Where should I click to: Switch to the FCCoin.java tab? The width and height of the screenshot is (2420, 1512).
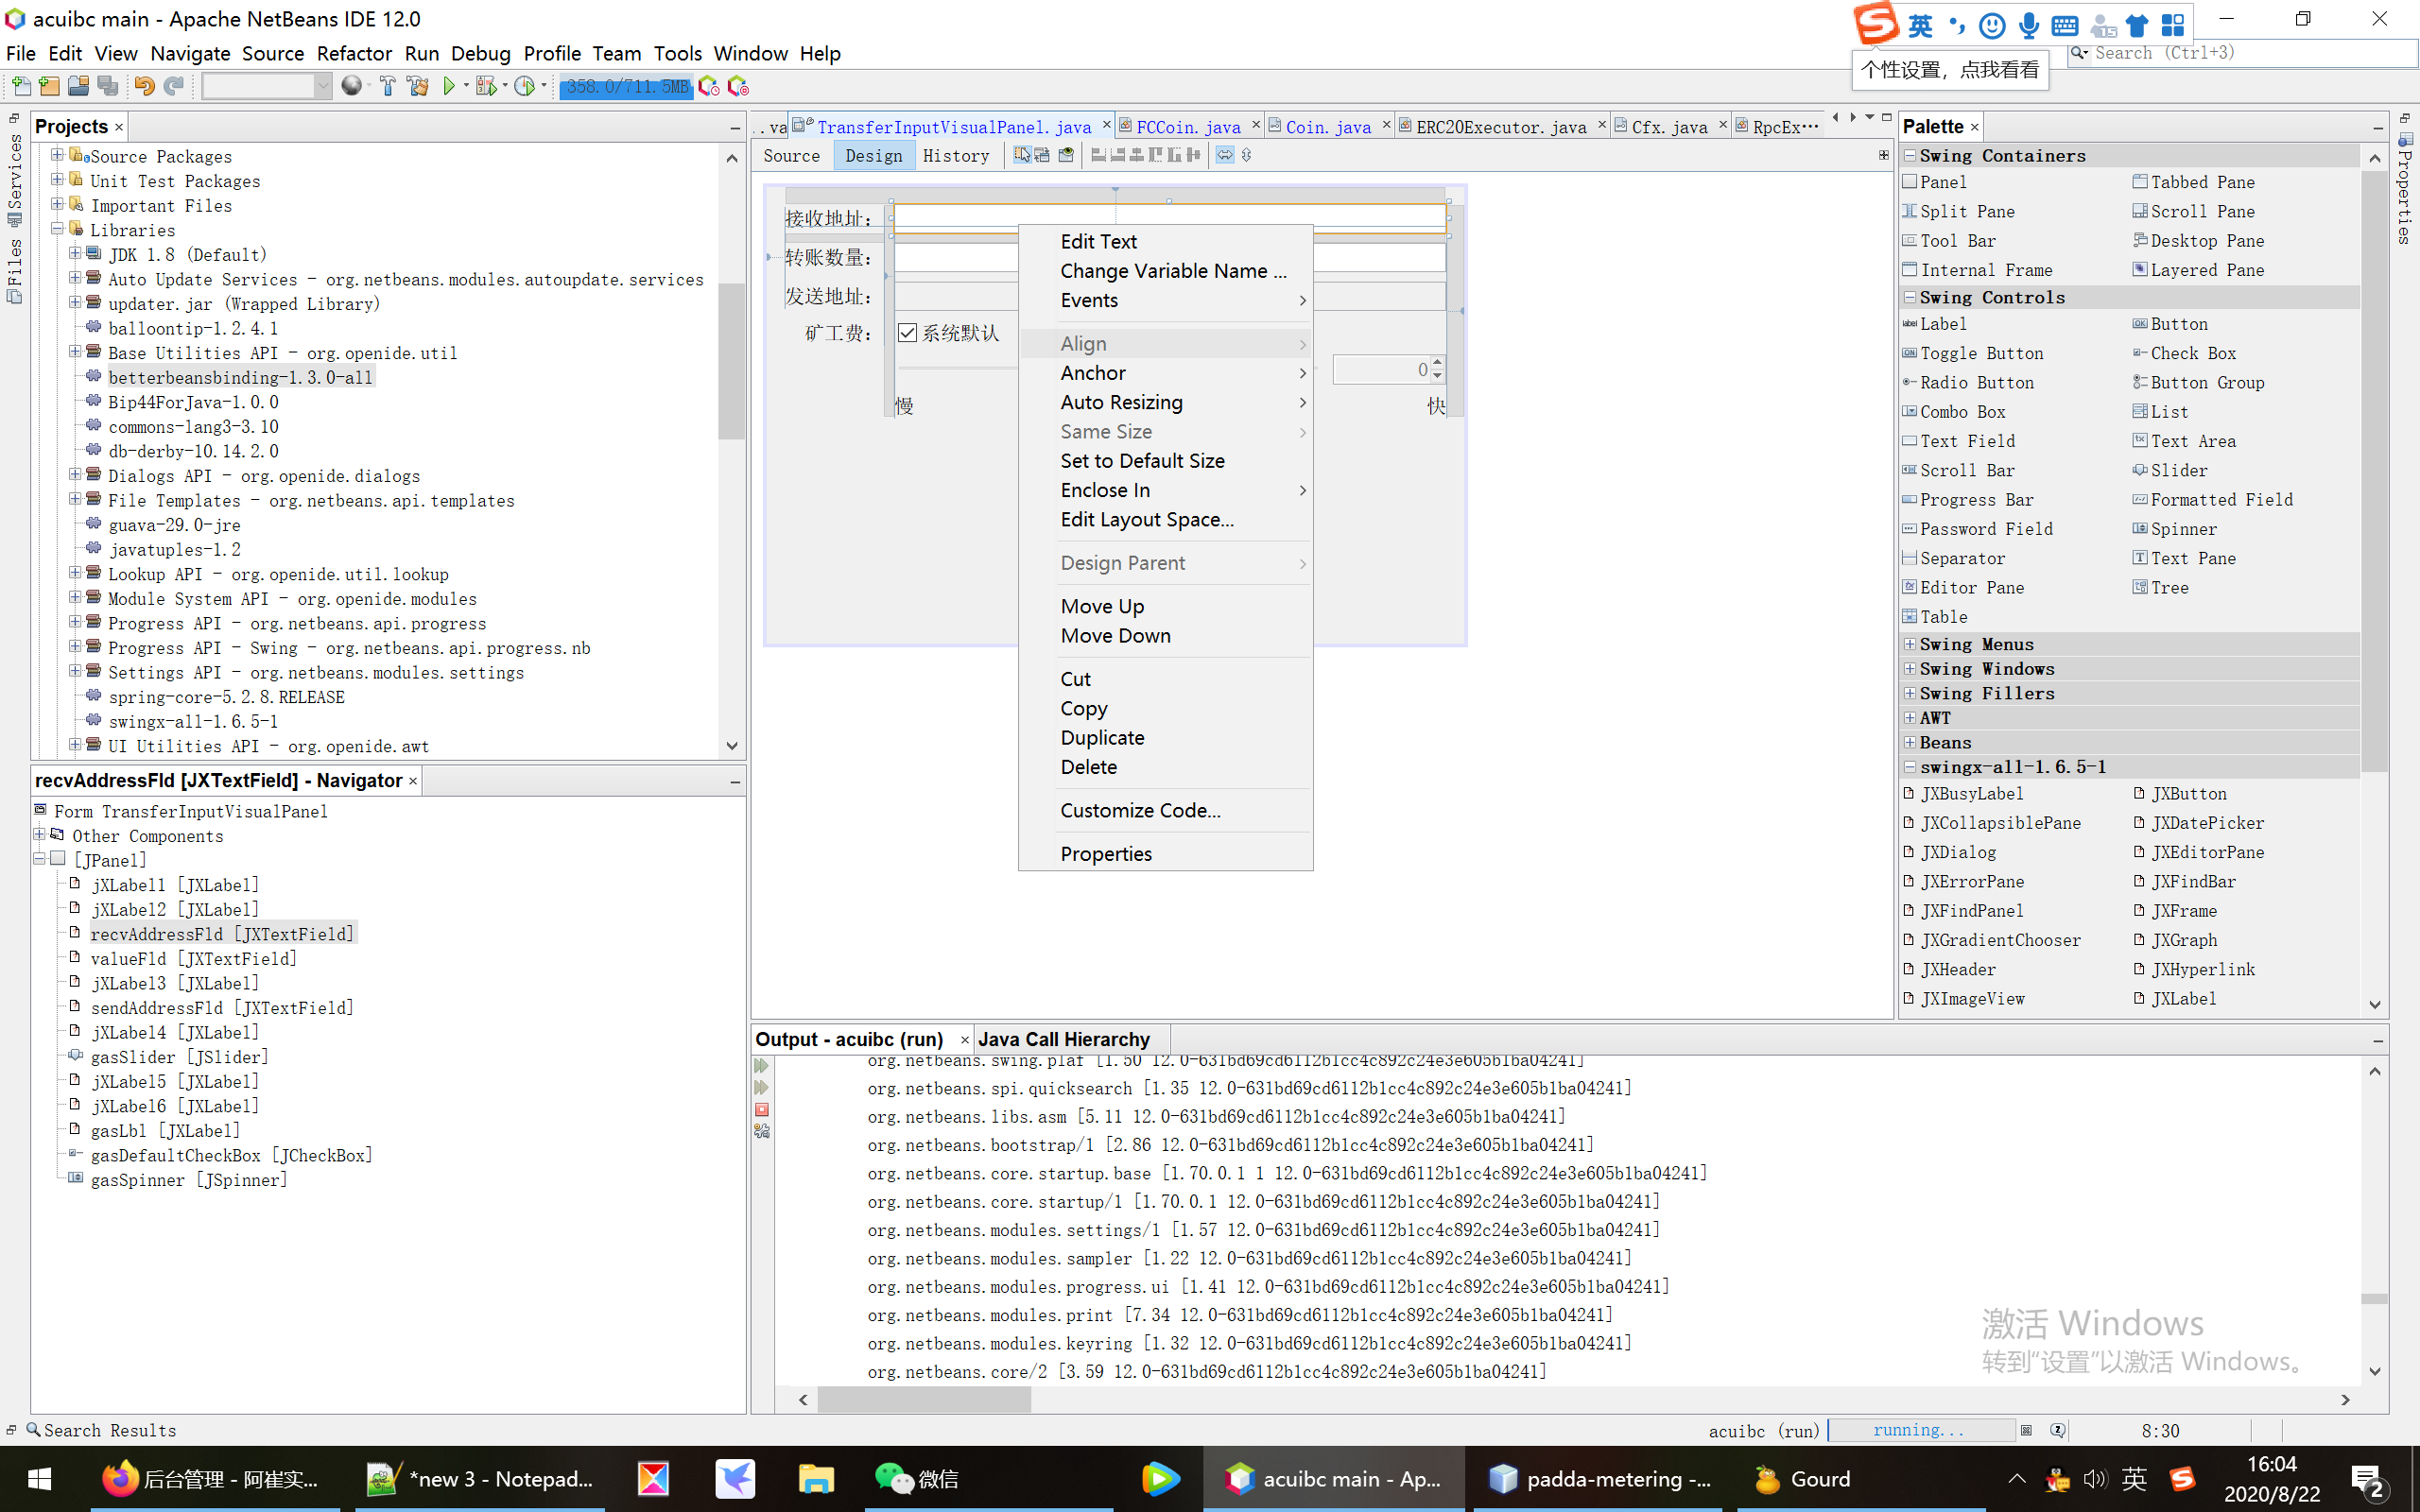[1187, 127]
